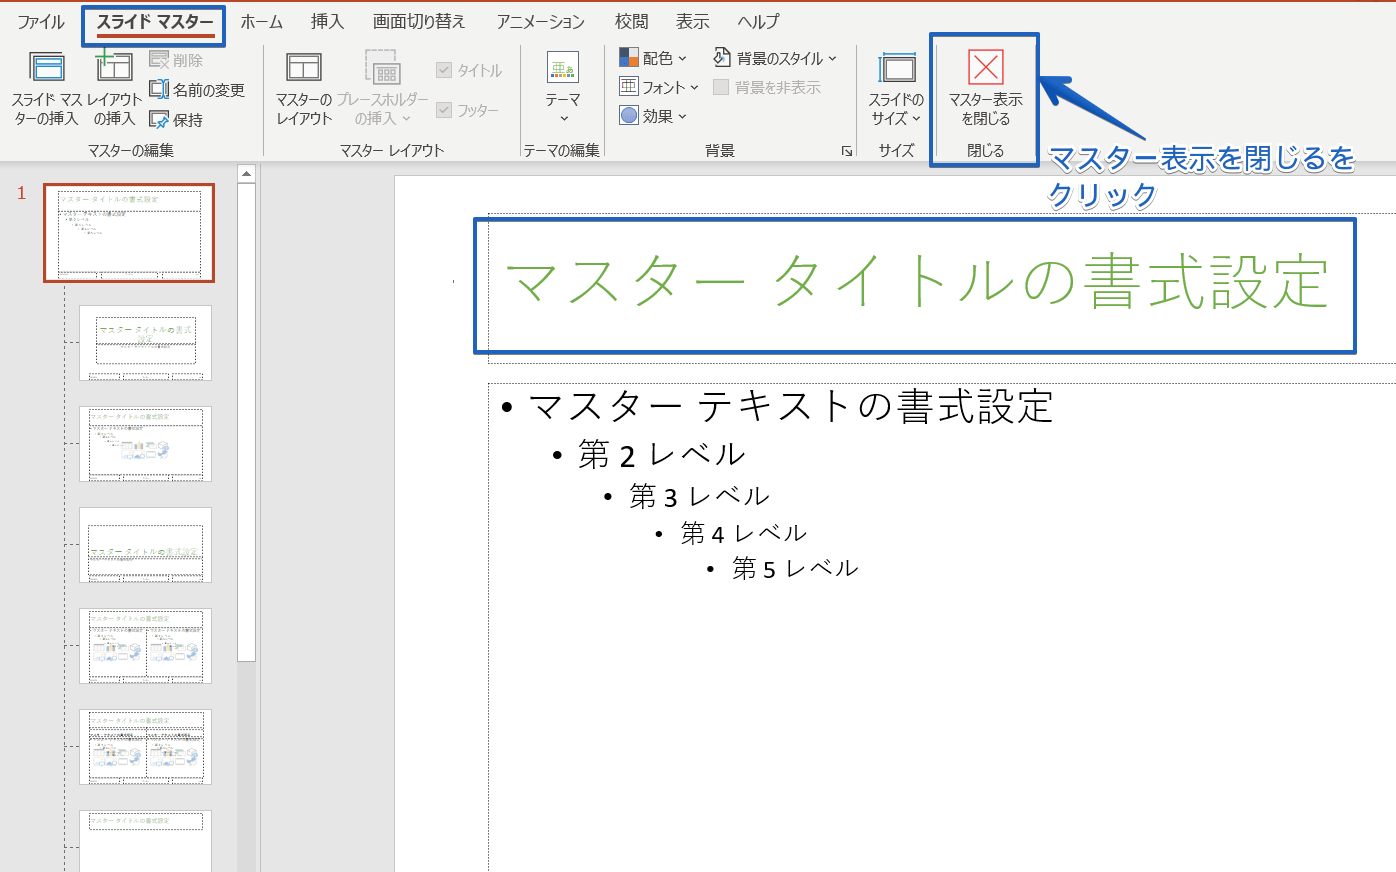The height and width of the screenshot is (872, 1396).
Task: Click the マスター表示を閉じる button label
Action: pyautogui.click(x=986, y=109)
